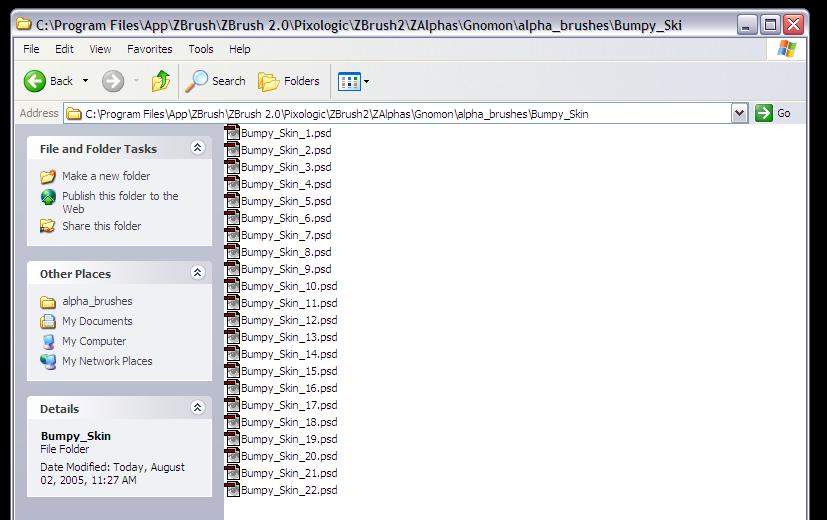Click the address bar path field
827x520 pixels.
click(x=400, y=113)
